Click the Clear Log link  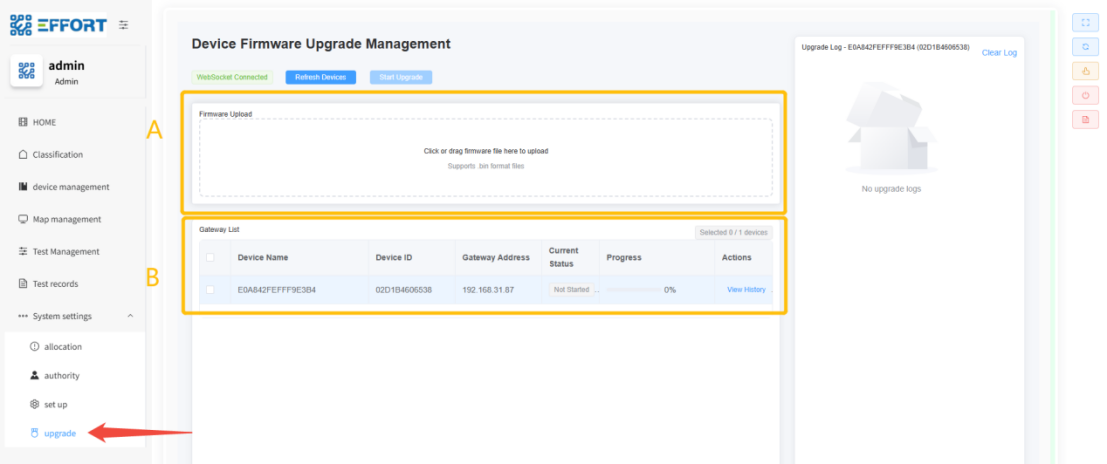click(x=999, y=52)
